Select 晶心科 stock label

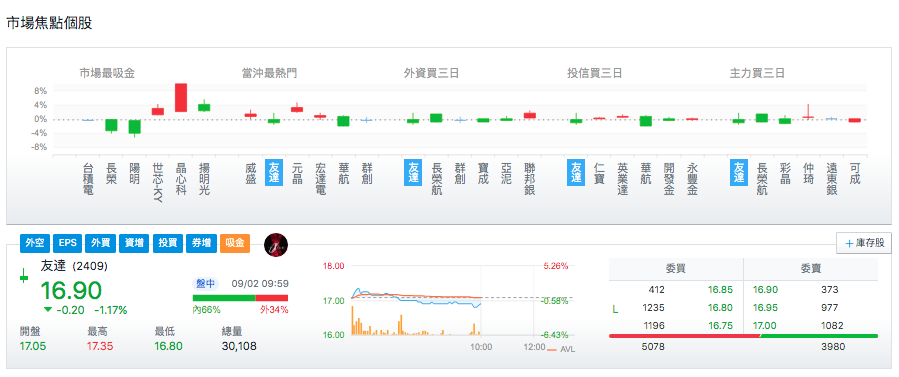181,178
